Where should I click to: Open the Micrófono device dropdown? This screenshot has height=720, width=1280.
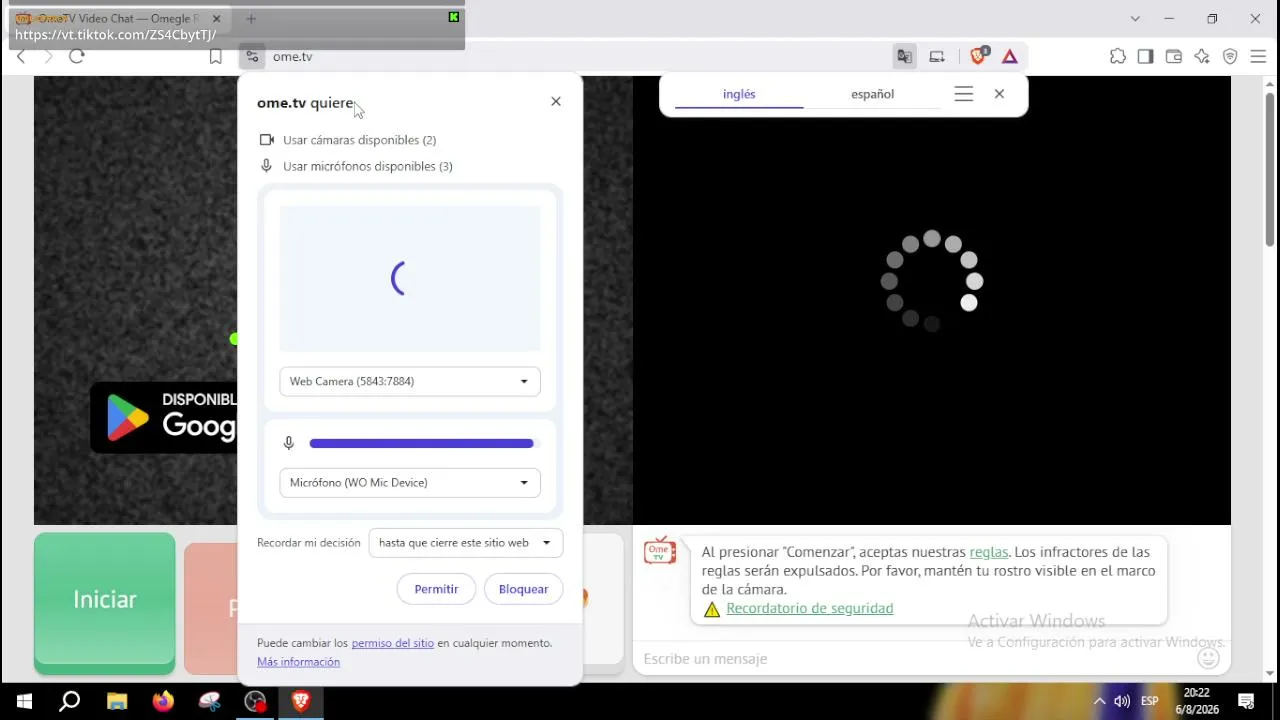[x=410, y=482]
